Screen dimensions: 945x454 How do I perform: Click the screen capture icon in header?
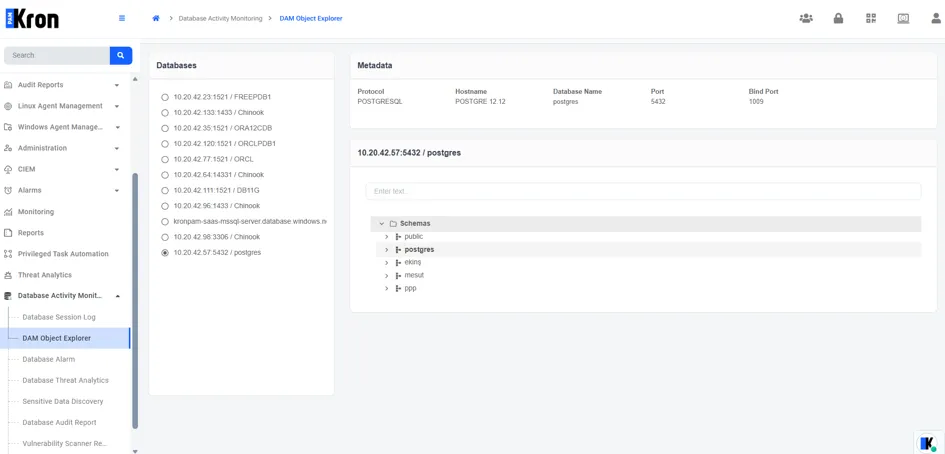tap(903, 18)
